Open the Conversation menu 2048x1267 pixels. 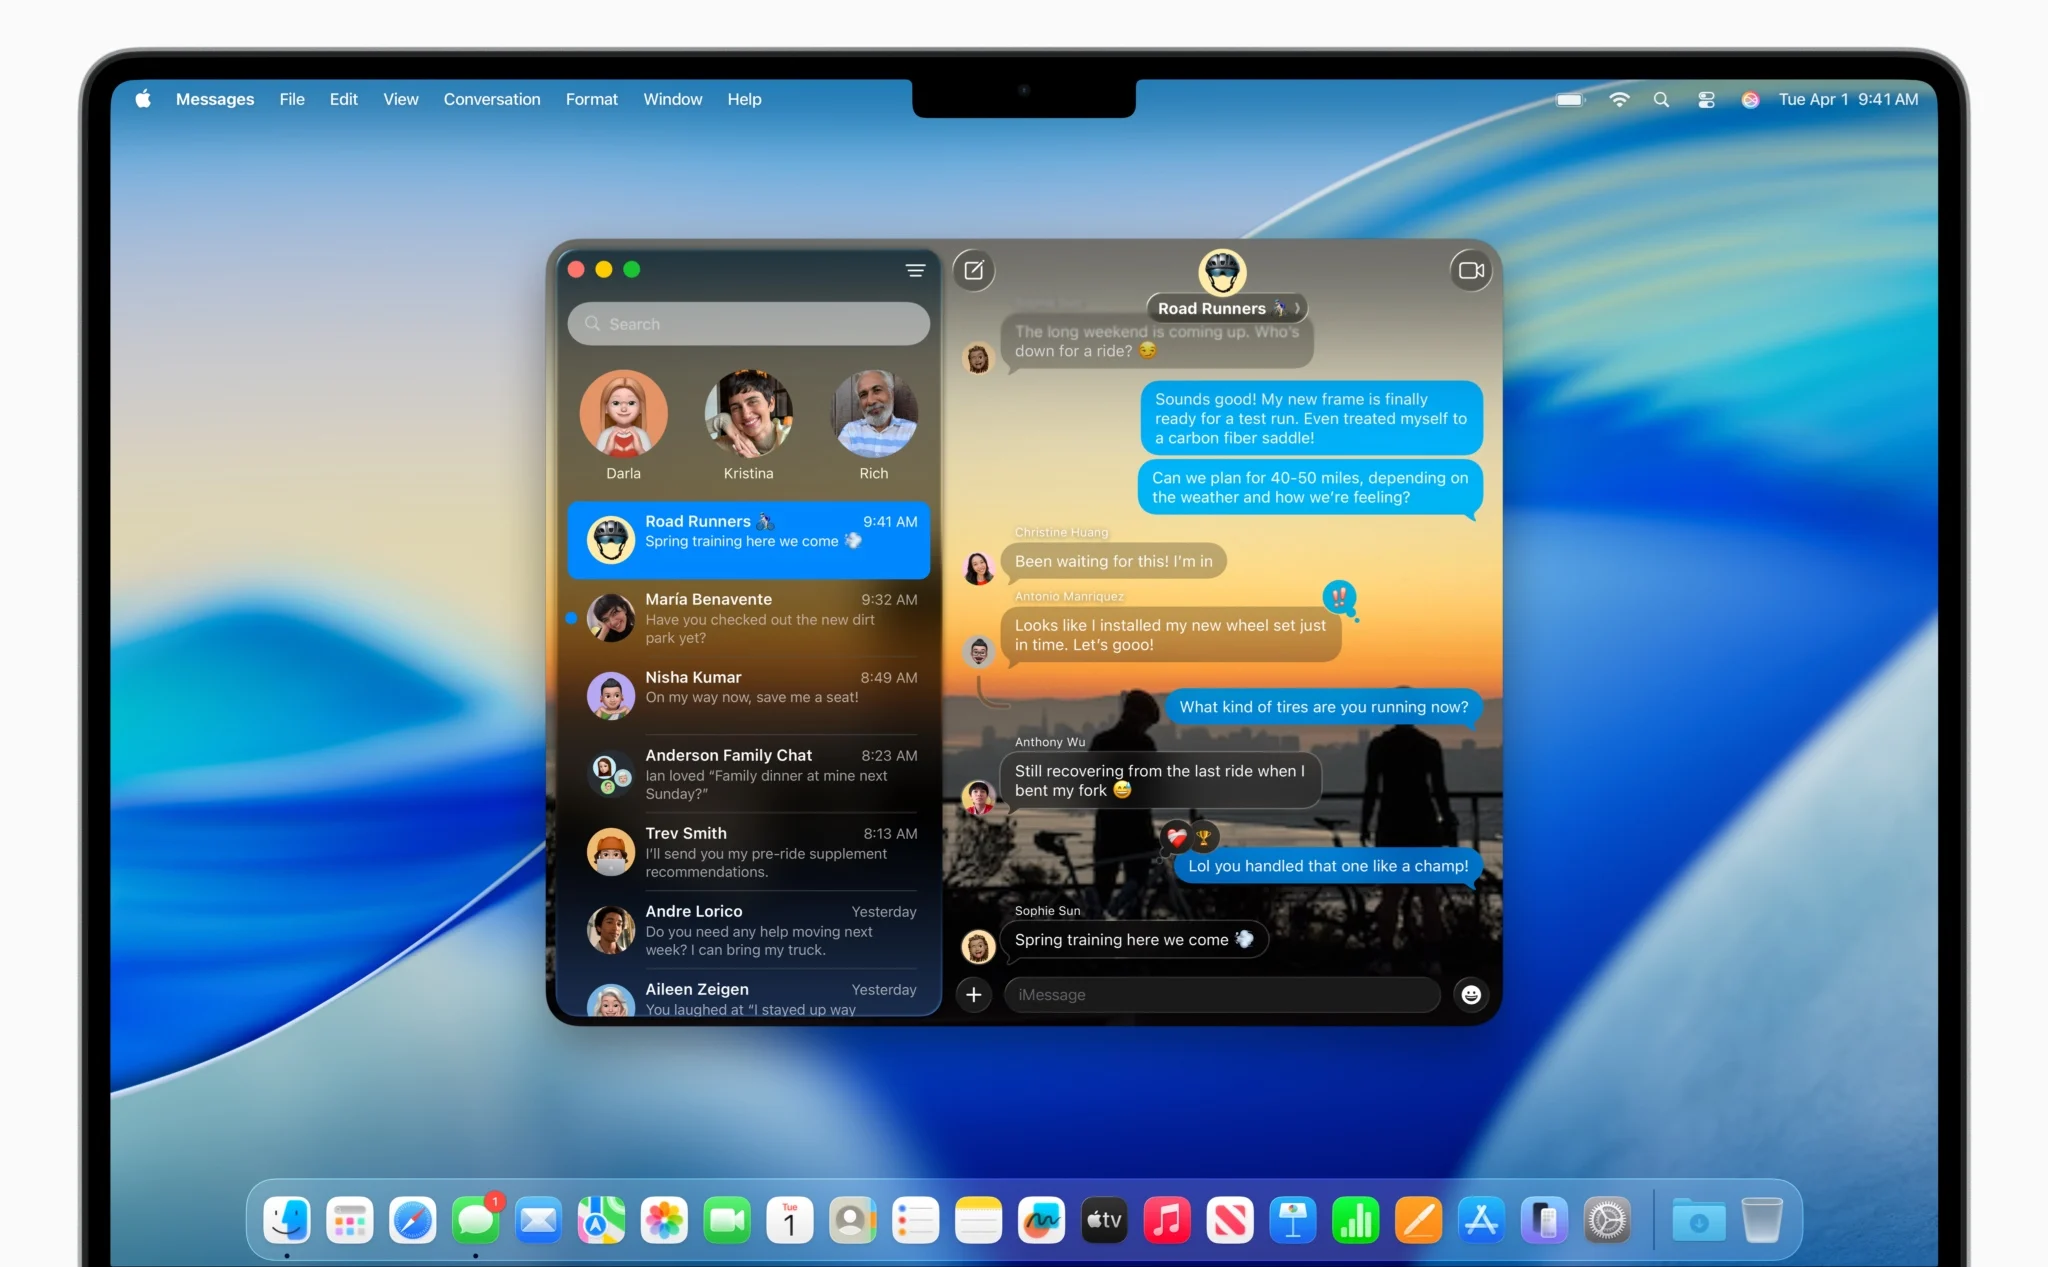point(492,99)
